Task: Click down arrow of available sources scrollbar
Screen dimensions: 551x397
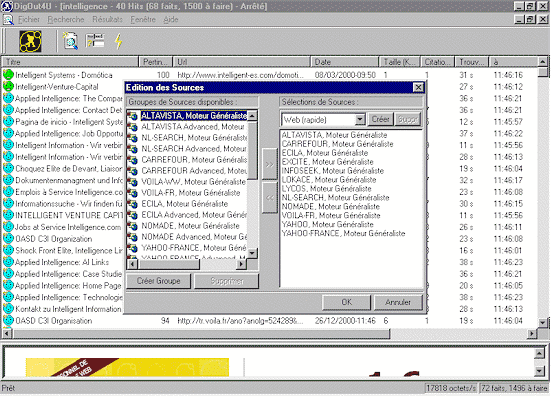Action: [252, 253]
